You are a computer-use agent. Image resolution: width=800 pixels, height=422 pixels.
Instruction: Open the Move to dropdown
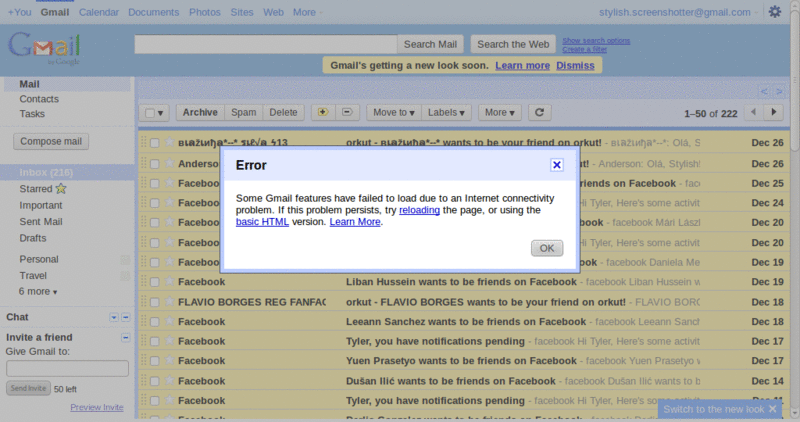click(x=394, y=112)
